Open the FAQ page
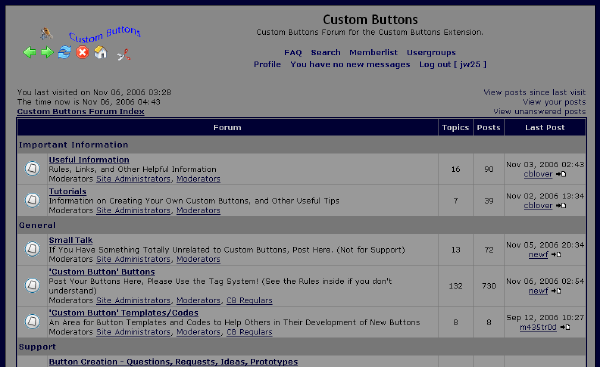This screenshot has height=367, width=600. pyautogui.click(x=293, y=52)
